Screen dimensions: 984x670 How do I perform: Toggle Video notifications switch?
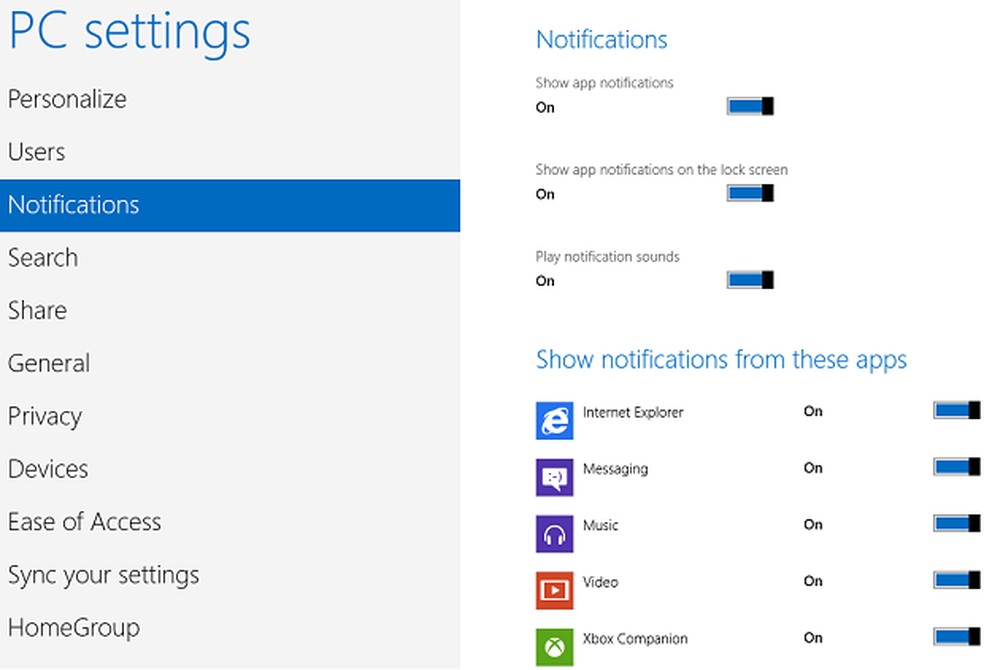coord(953,580)
